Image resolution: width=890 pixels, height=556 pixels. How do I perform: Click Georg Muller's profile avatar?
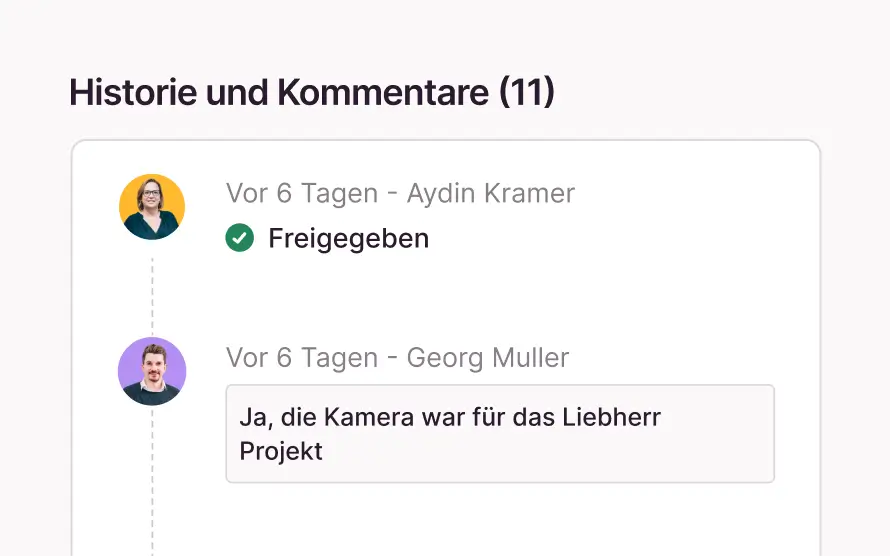click(x=152, y=371)
